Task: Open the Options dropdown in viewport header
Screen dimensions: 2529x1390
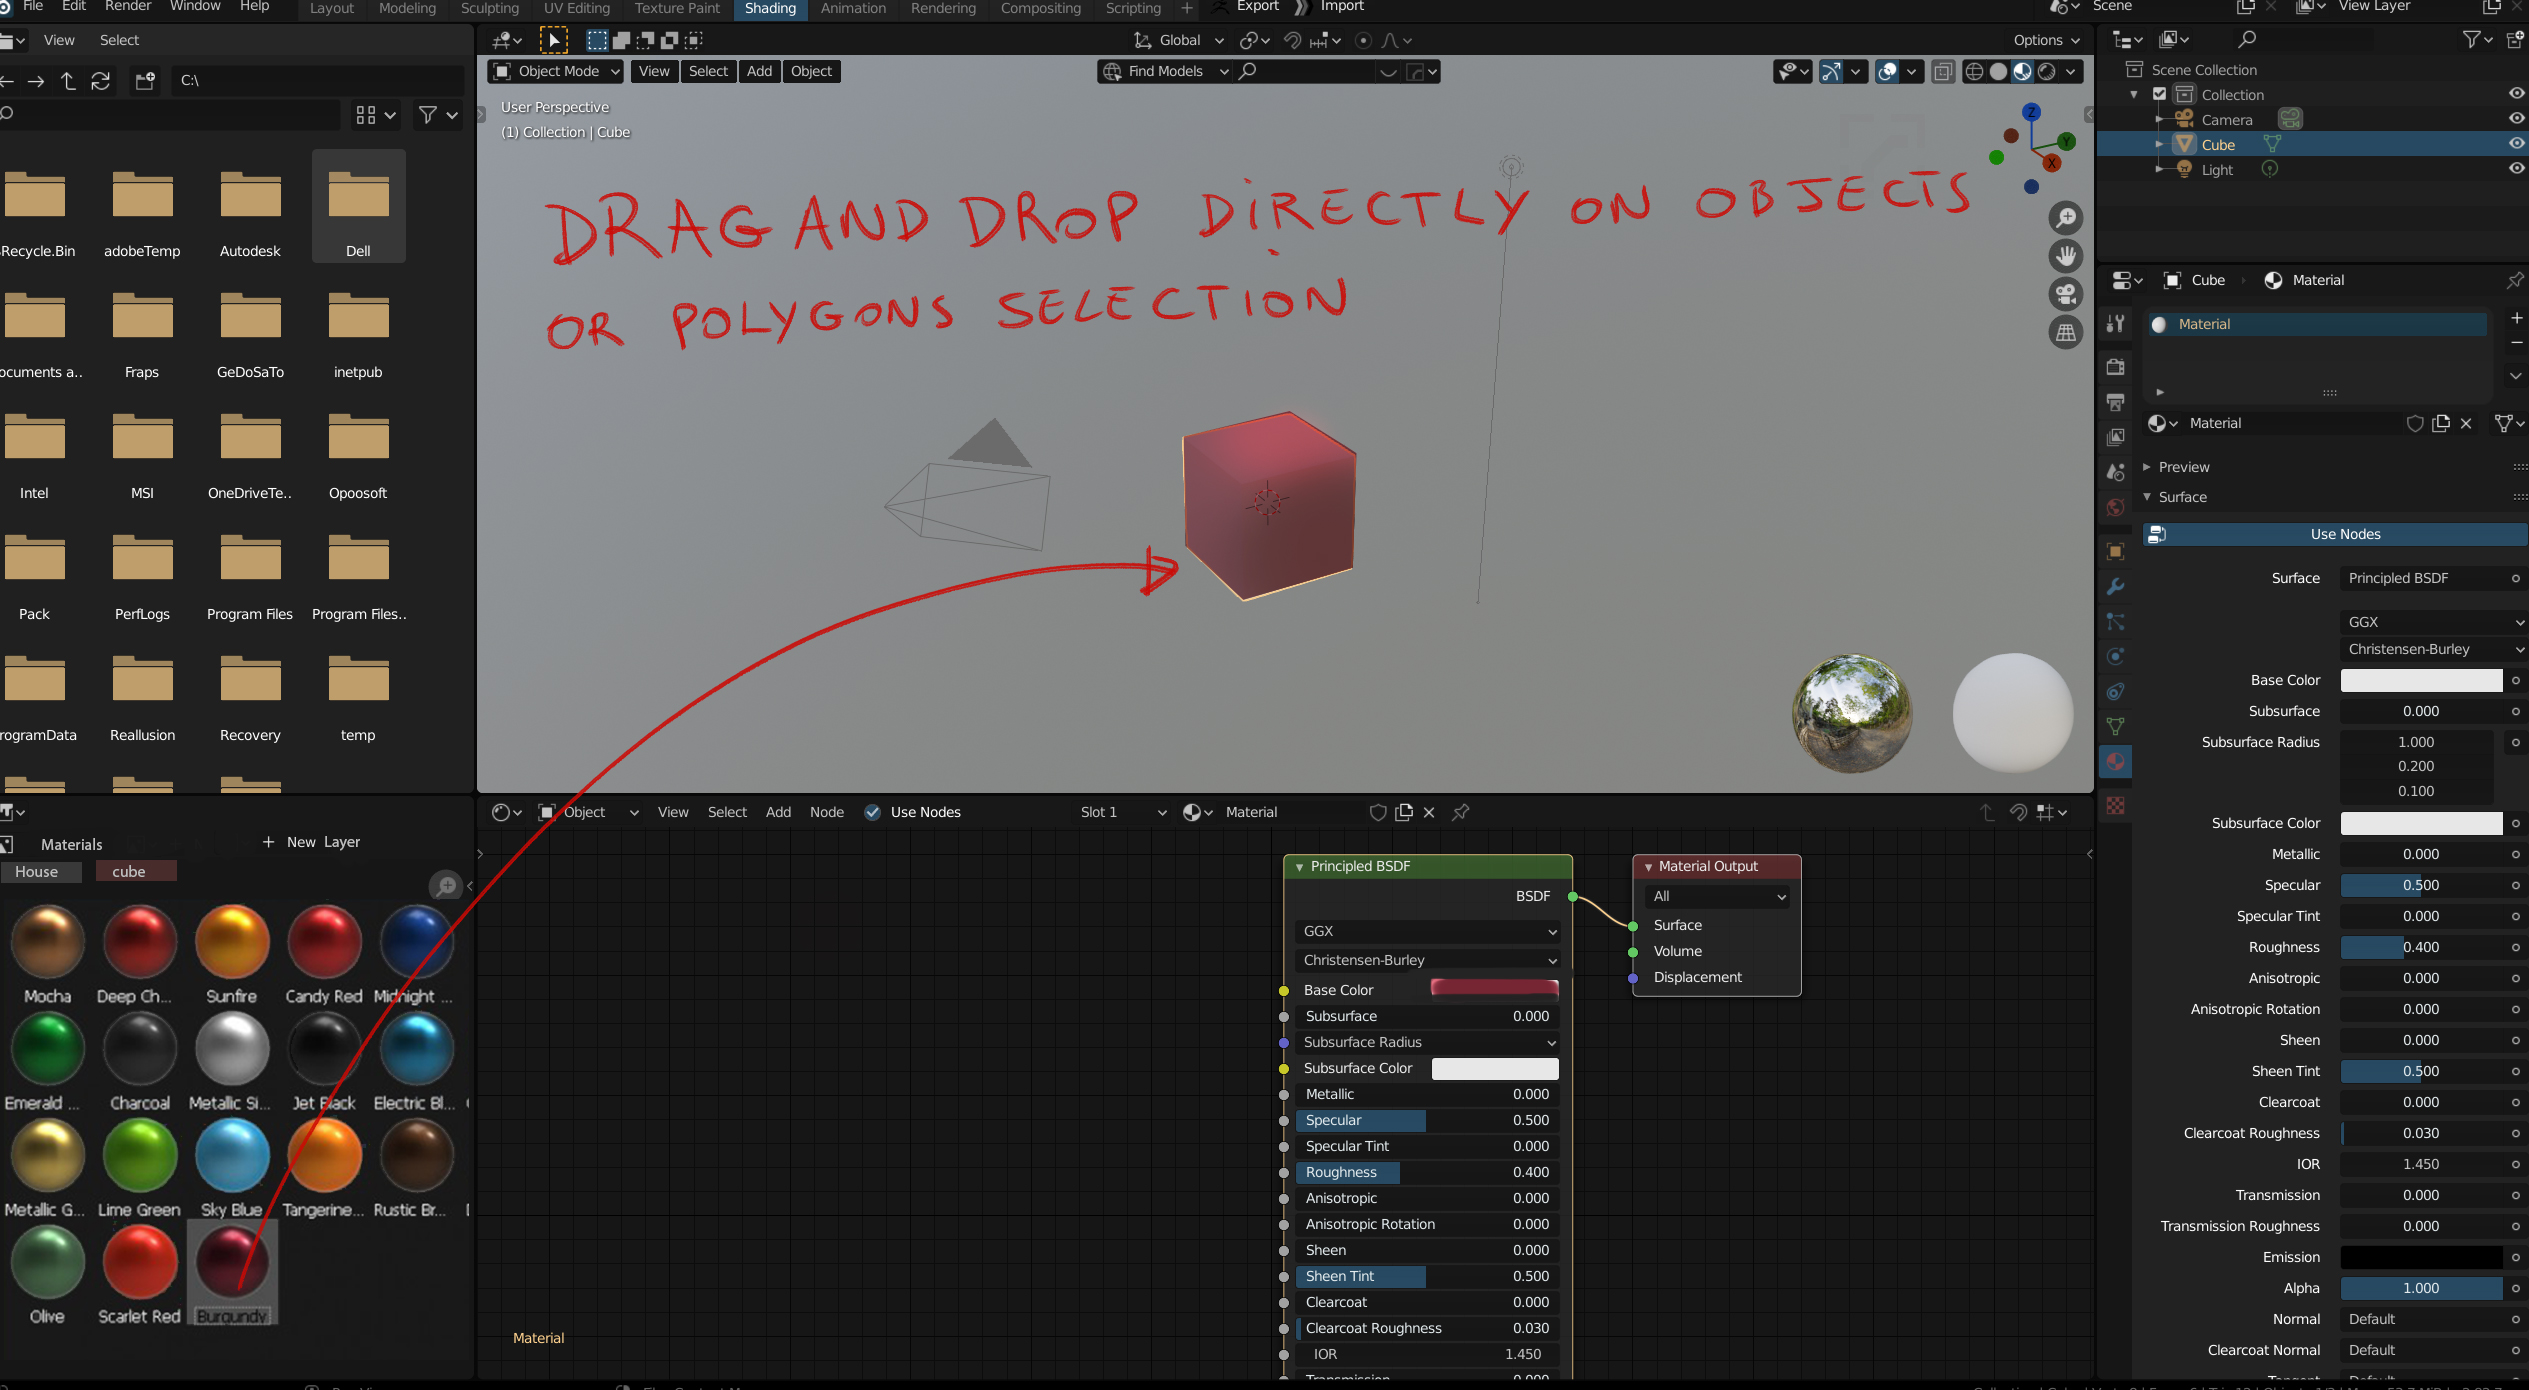Action: coord(2046,40)
